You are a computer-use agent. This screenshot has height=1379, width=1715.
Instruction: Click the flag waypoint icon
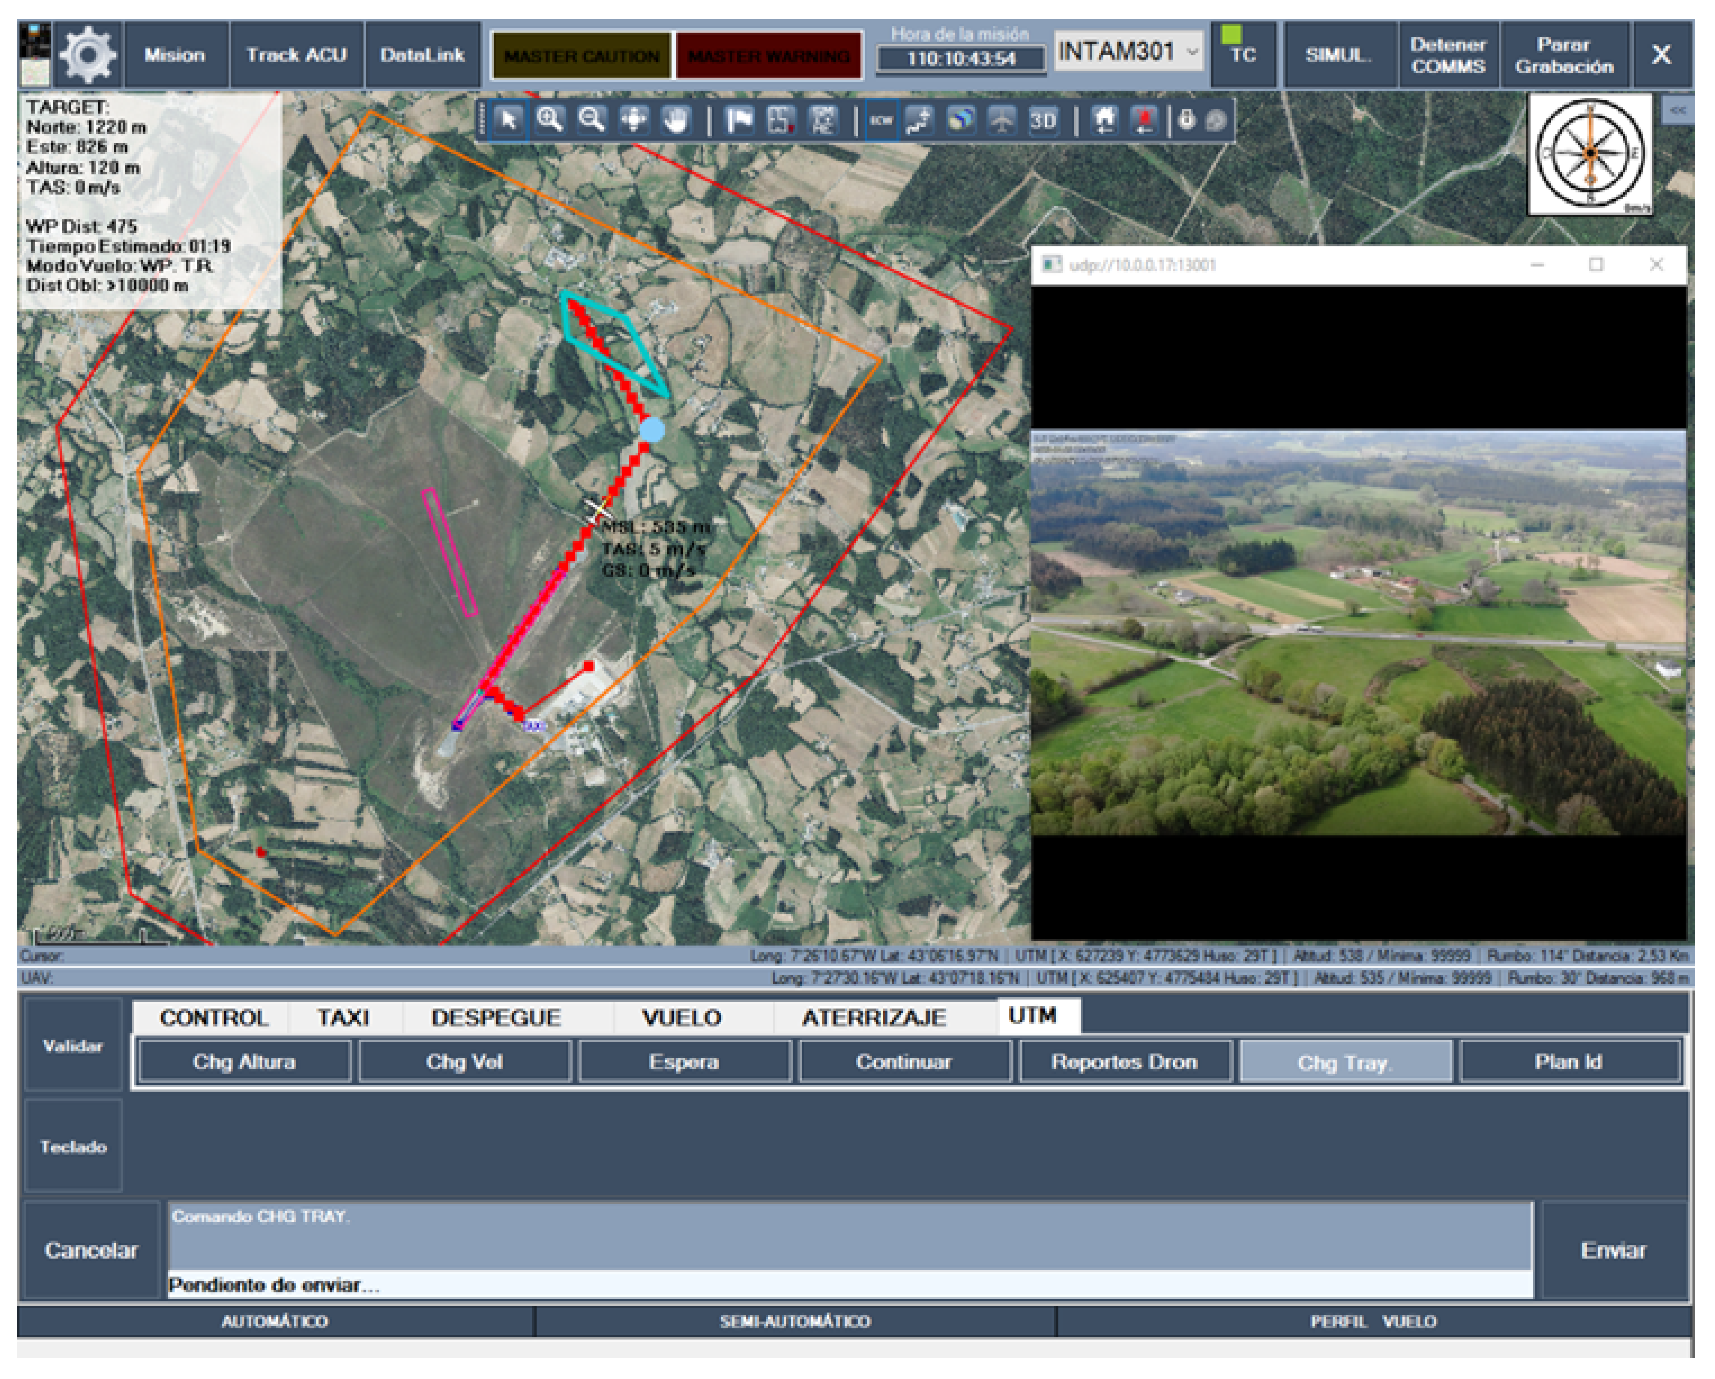pos(740,121)
